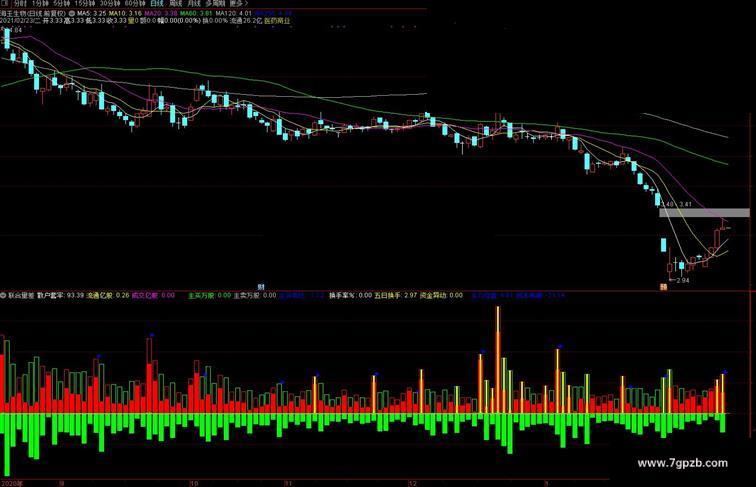
Task: Click the small square icon at top-left
Action: click(x=5, y=3)
